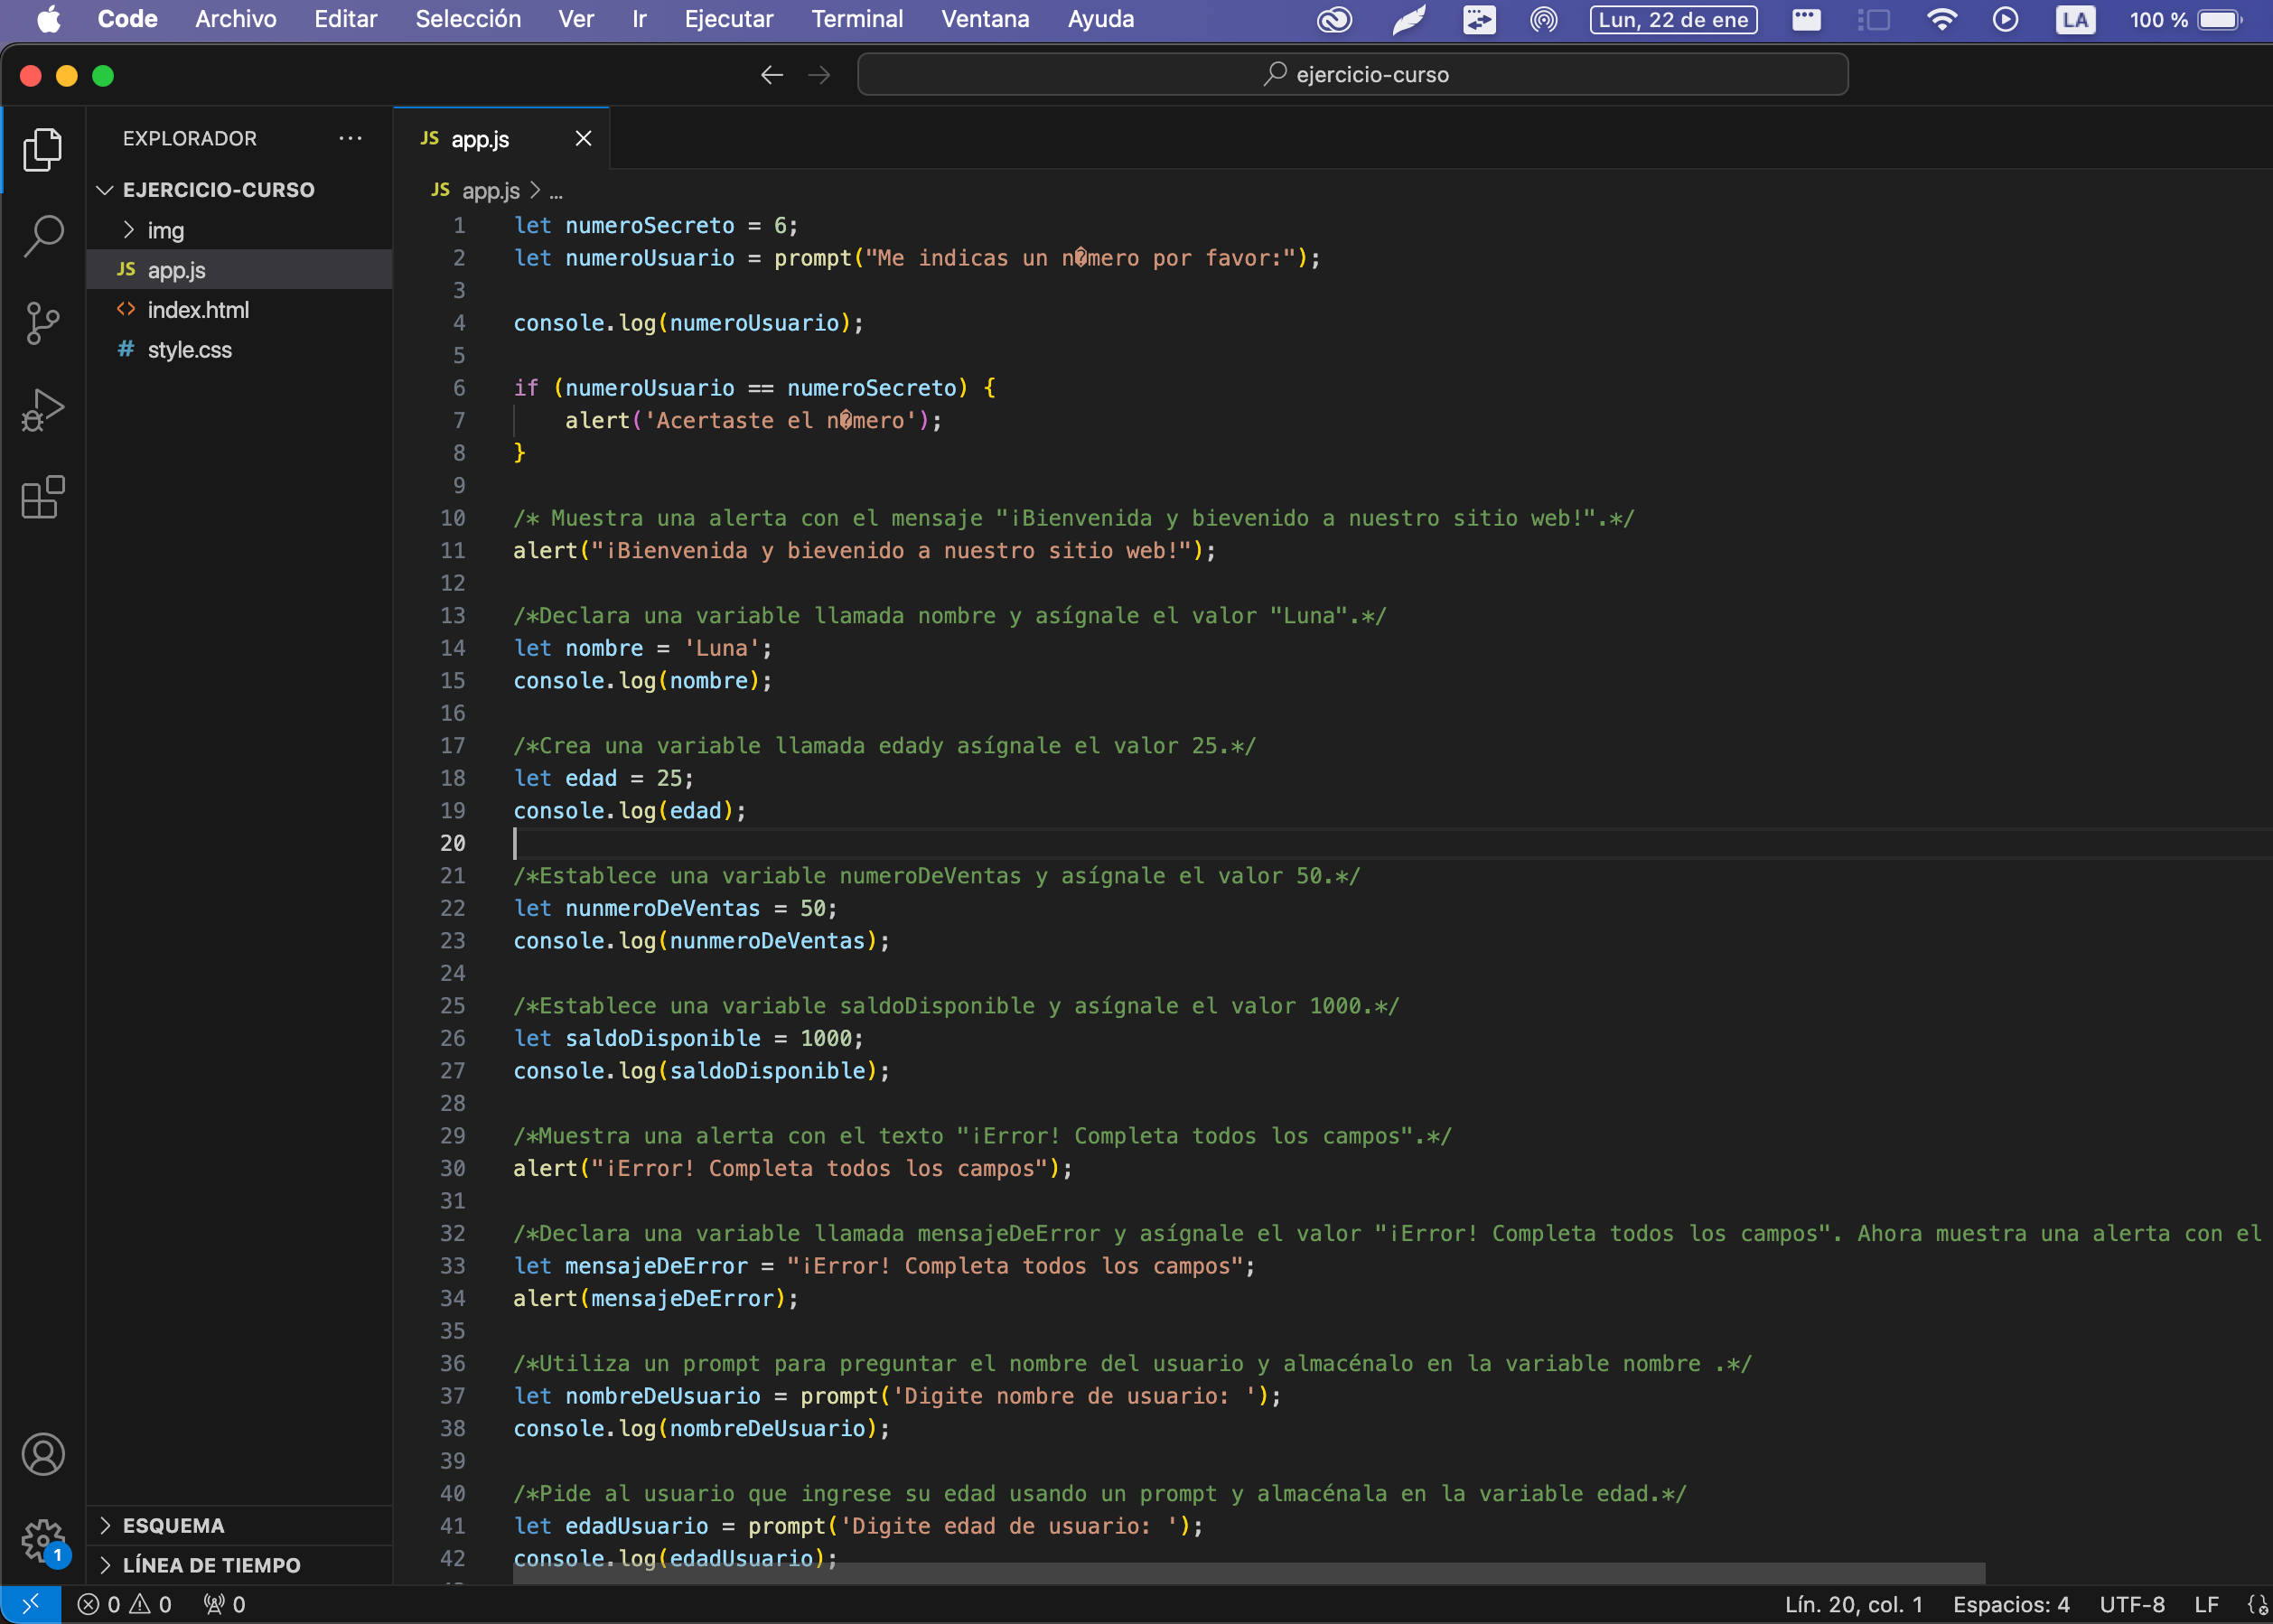Open the Creative Cloud menu bar icon
The height and width of the screenshot is (1624, 2273).
[x=1334, y=19]
